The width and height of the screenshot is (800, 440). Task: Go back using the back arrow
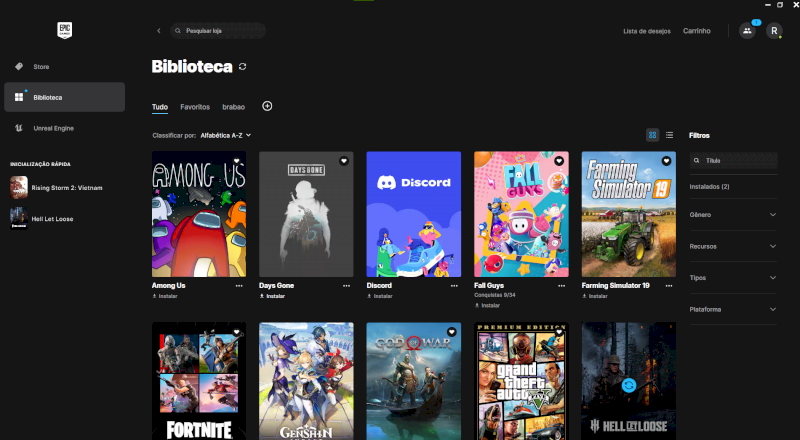(x=158, y=31)
